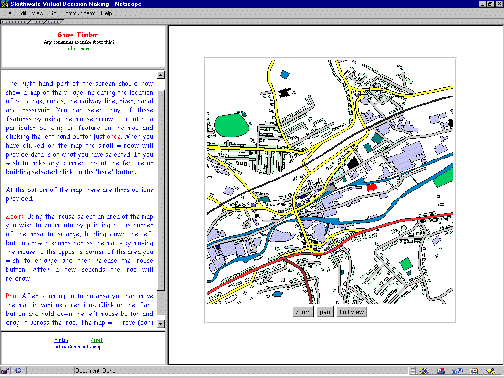This screenshot has height=378, width=504.
Task: Select the small blue pond at the map bottom
Action: pos(277,294)
